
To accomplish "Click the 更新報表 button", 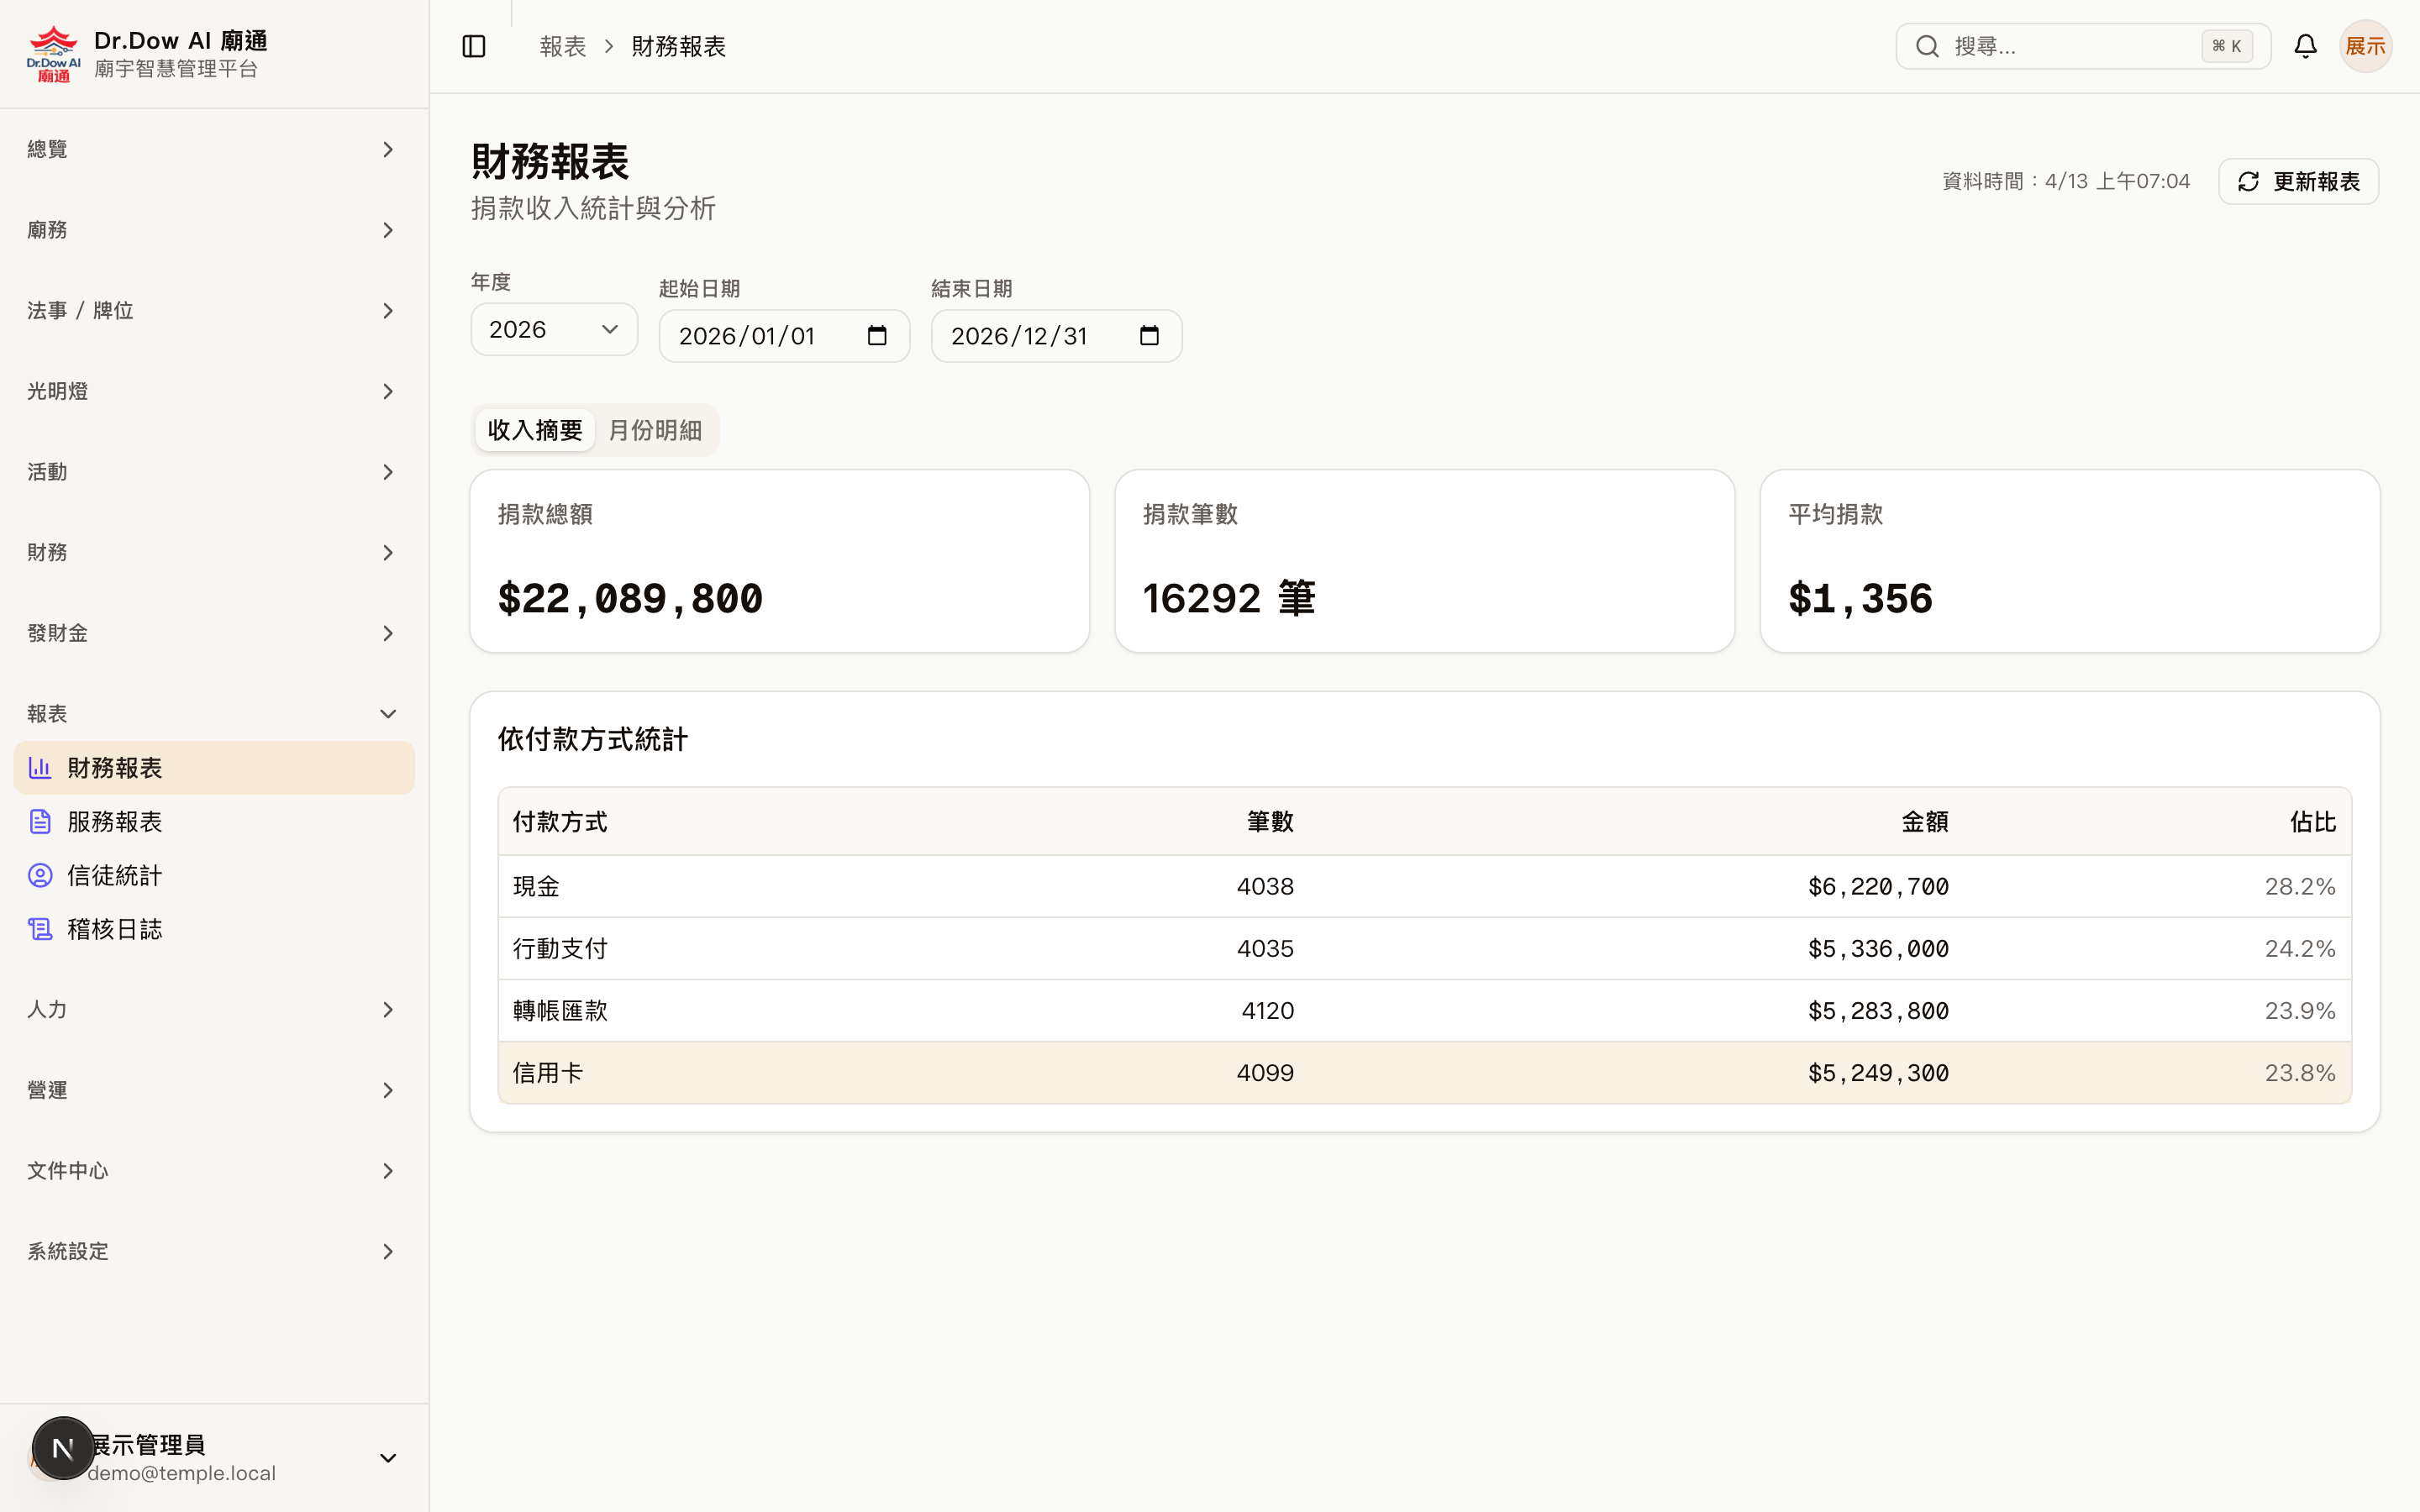I will coord(2298,181).
